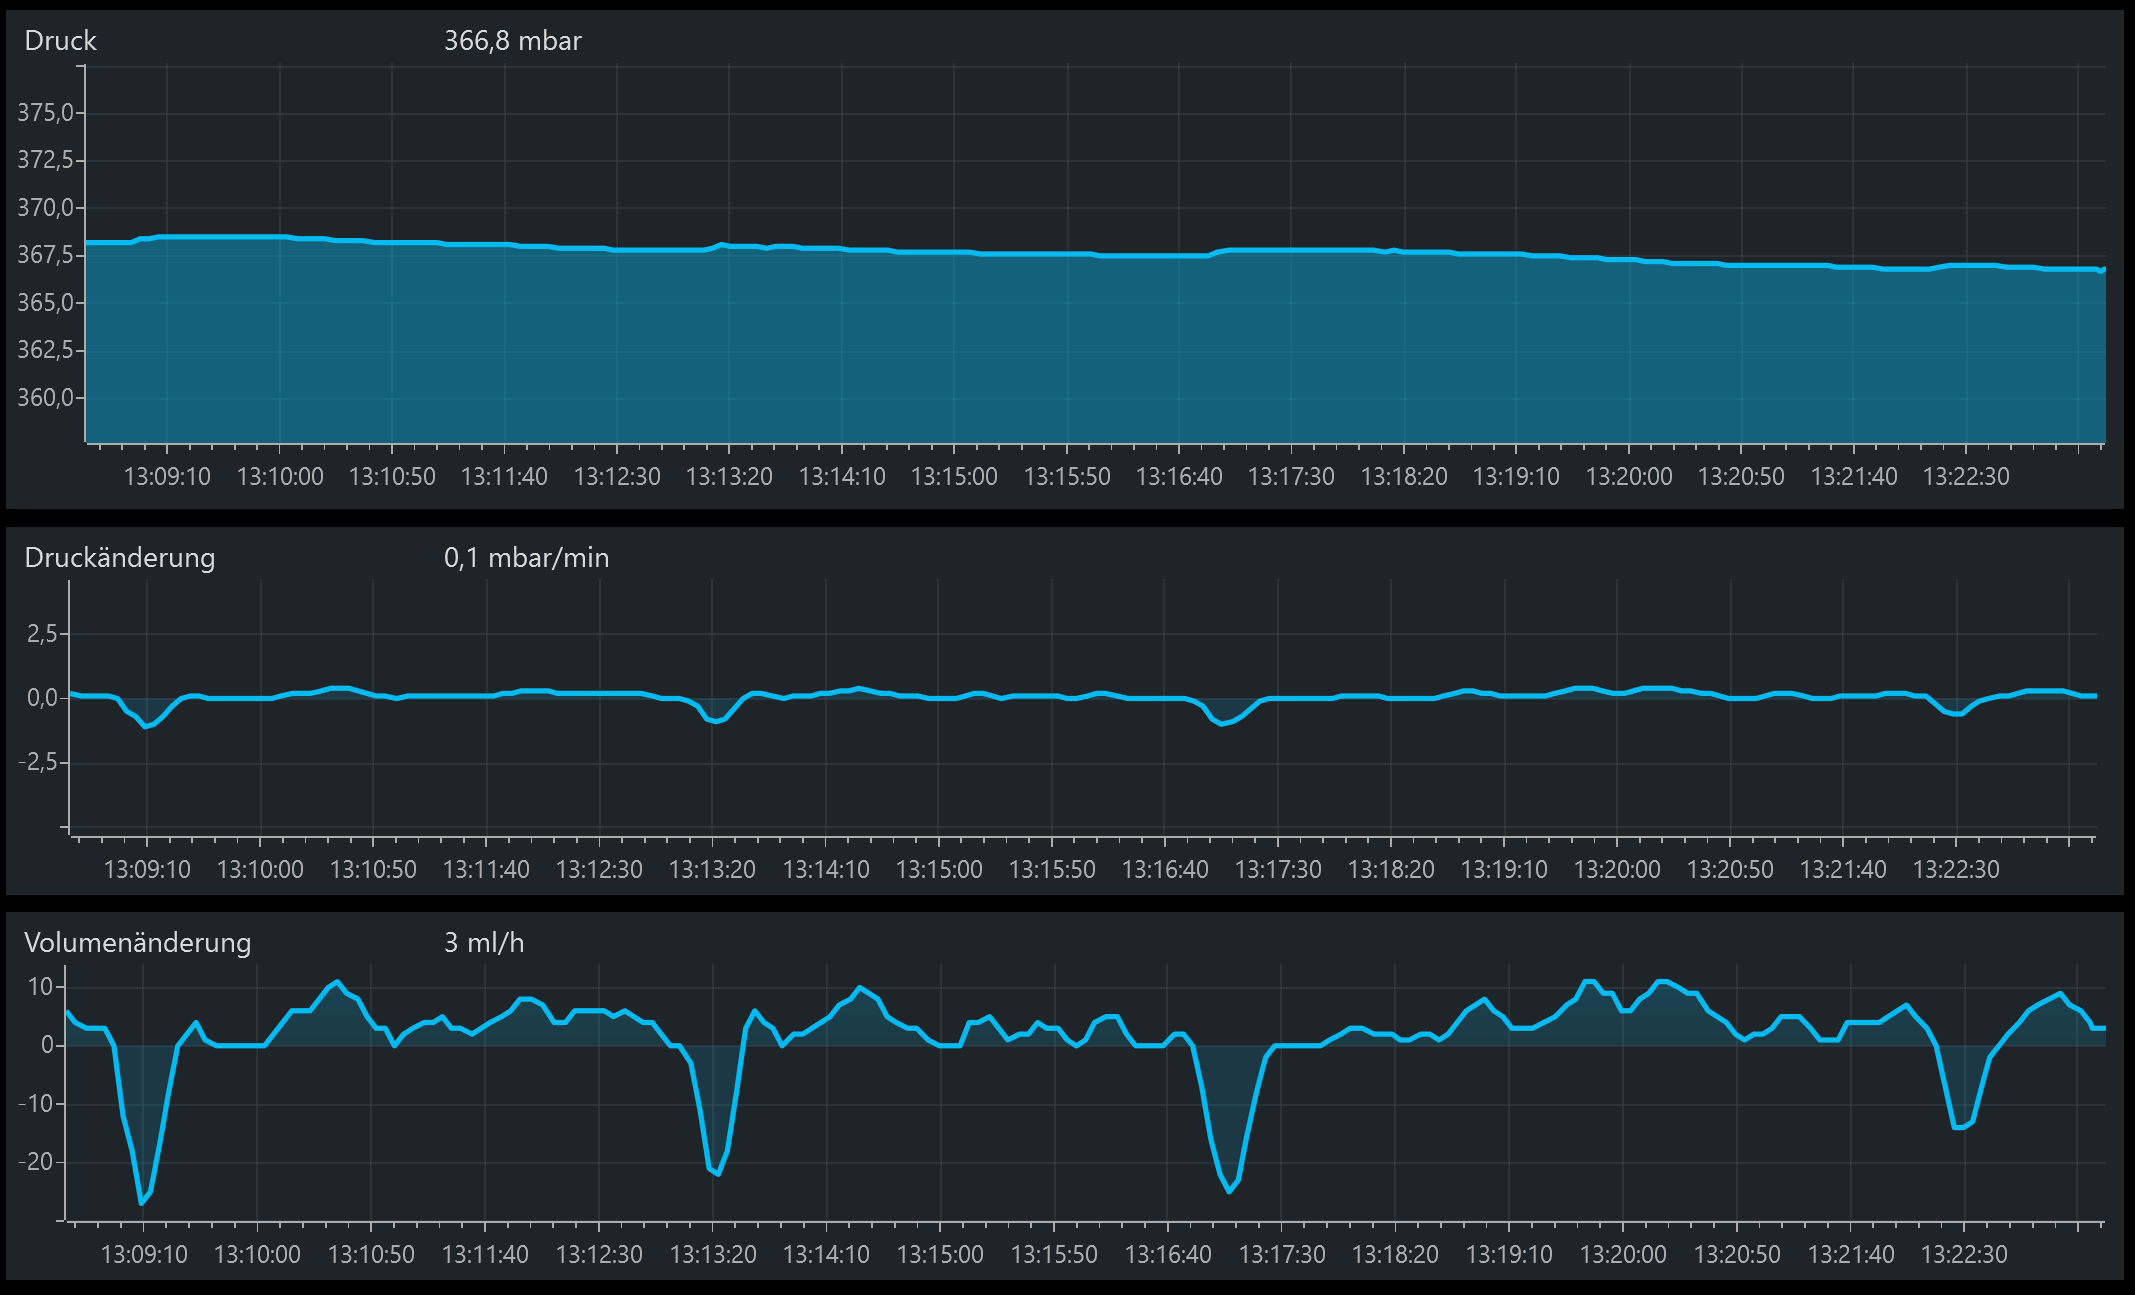This screenshot has width=2135, height=1295.
Task: Click the 13:11:40 time label under Druckänderung chart
Action: (x=486, y=870)
